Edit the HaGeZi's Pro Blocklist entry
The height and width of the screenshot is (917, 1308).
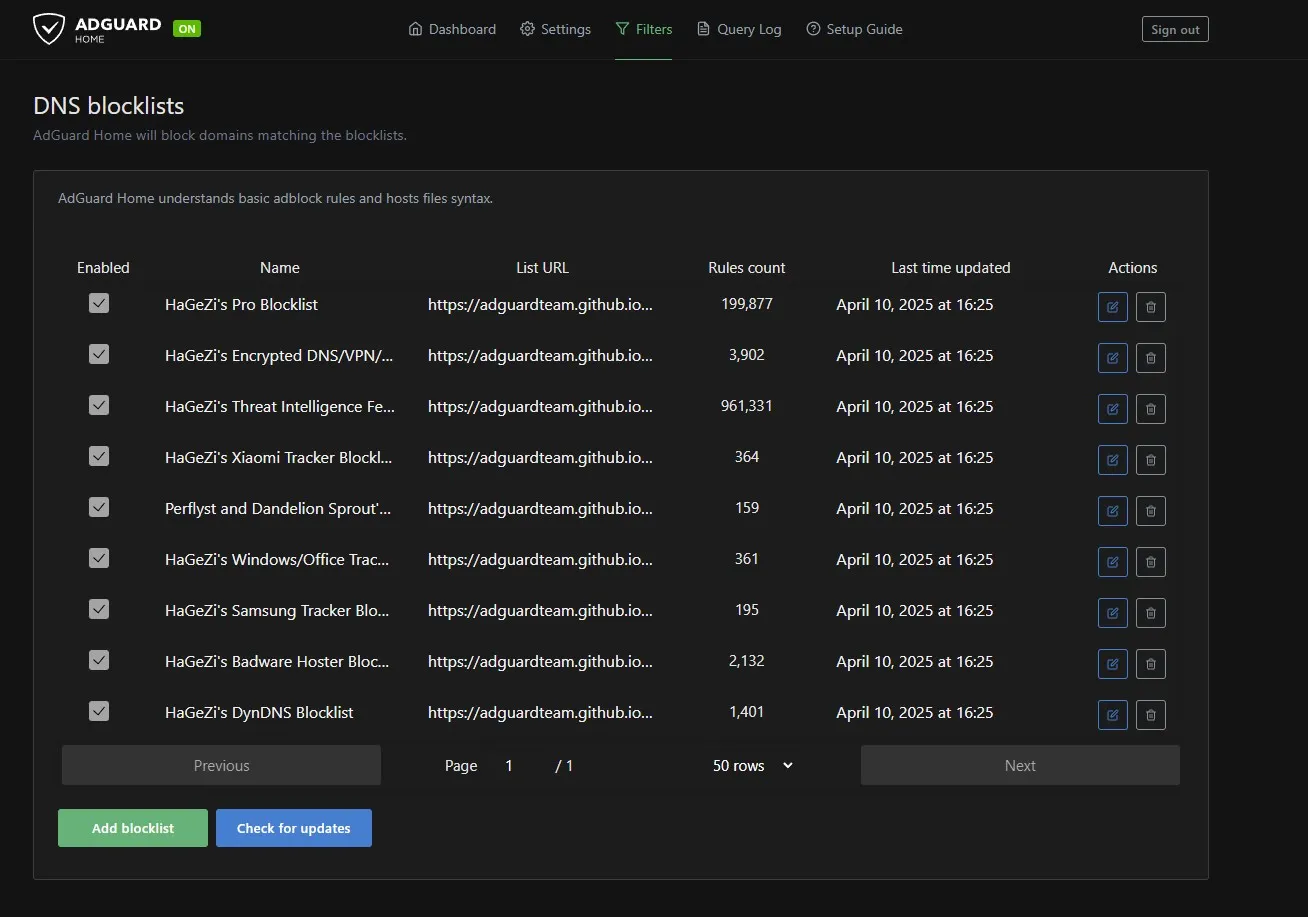tap(1112, 307)
